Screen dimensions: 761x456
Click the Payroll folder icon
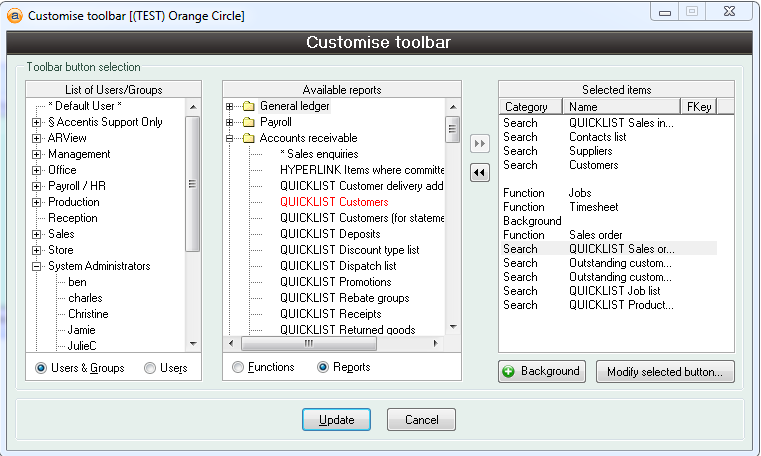247,122
